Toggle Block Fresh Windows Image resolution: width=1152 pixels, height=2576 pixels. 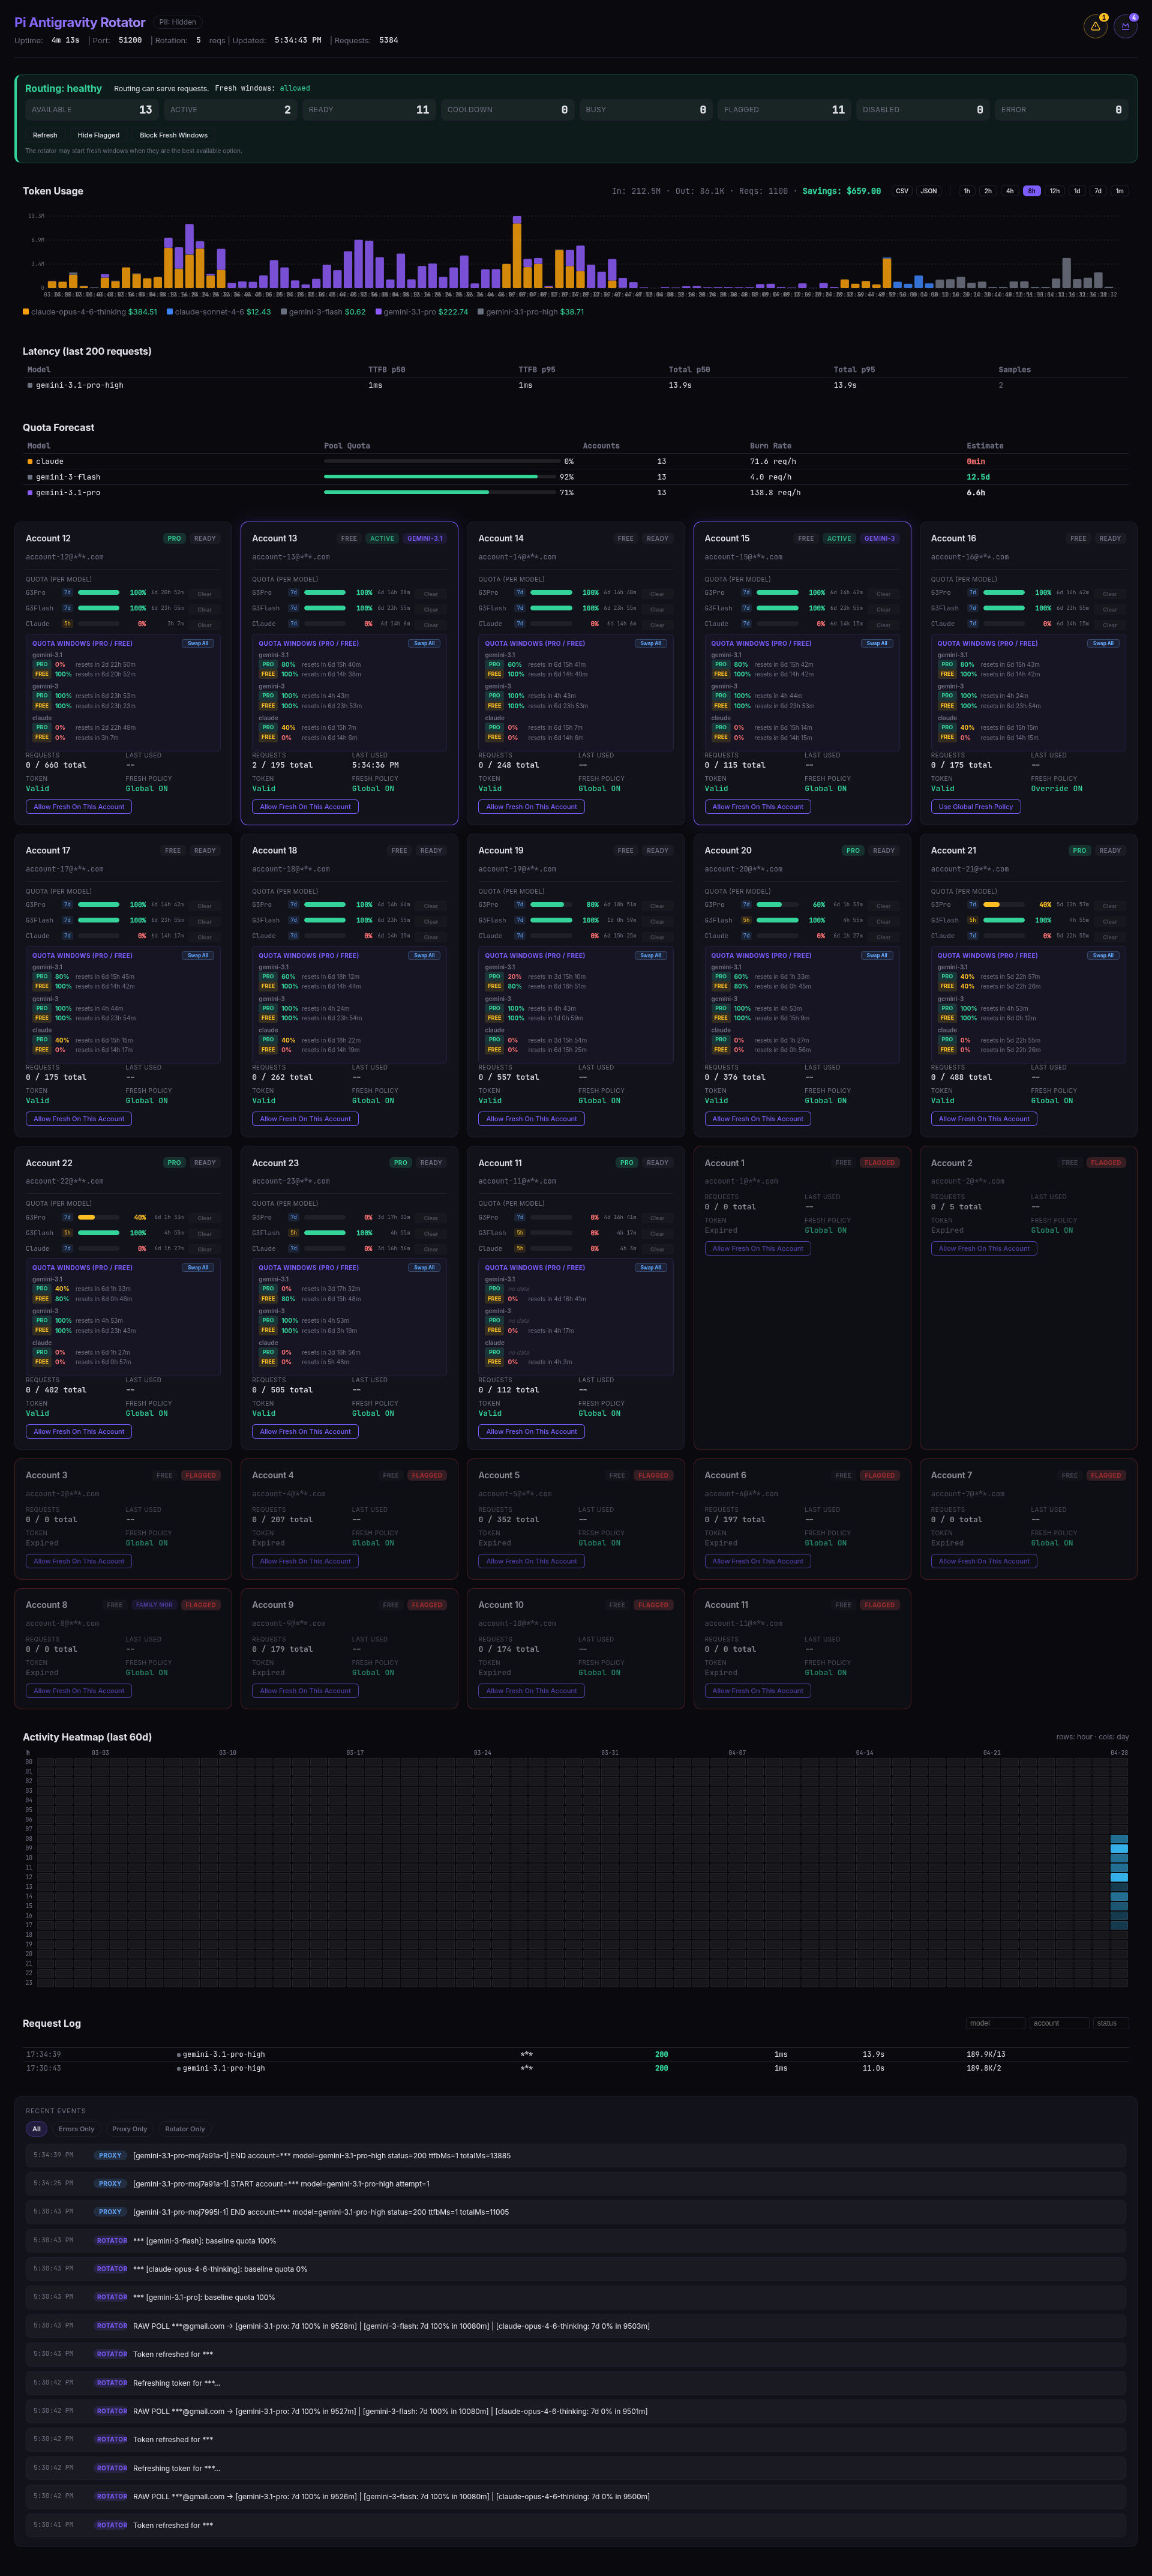(174, 135)
